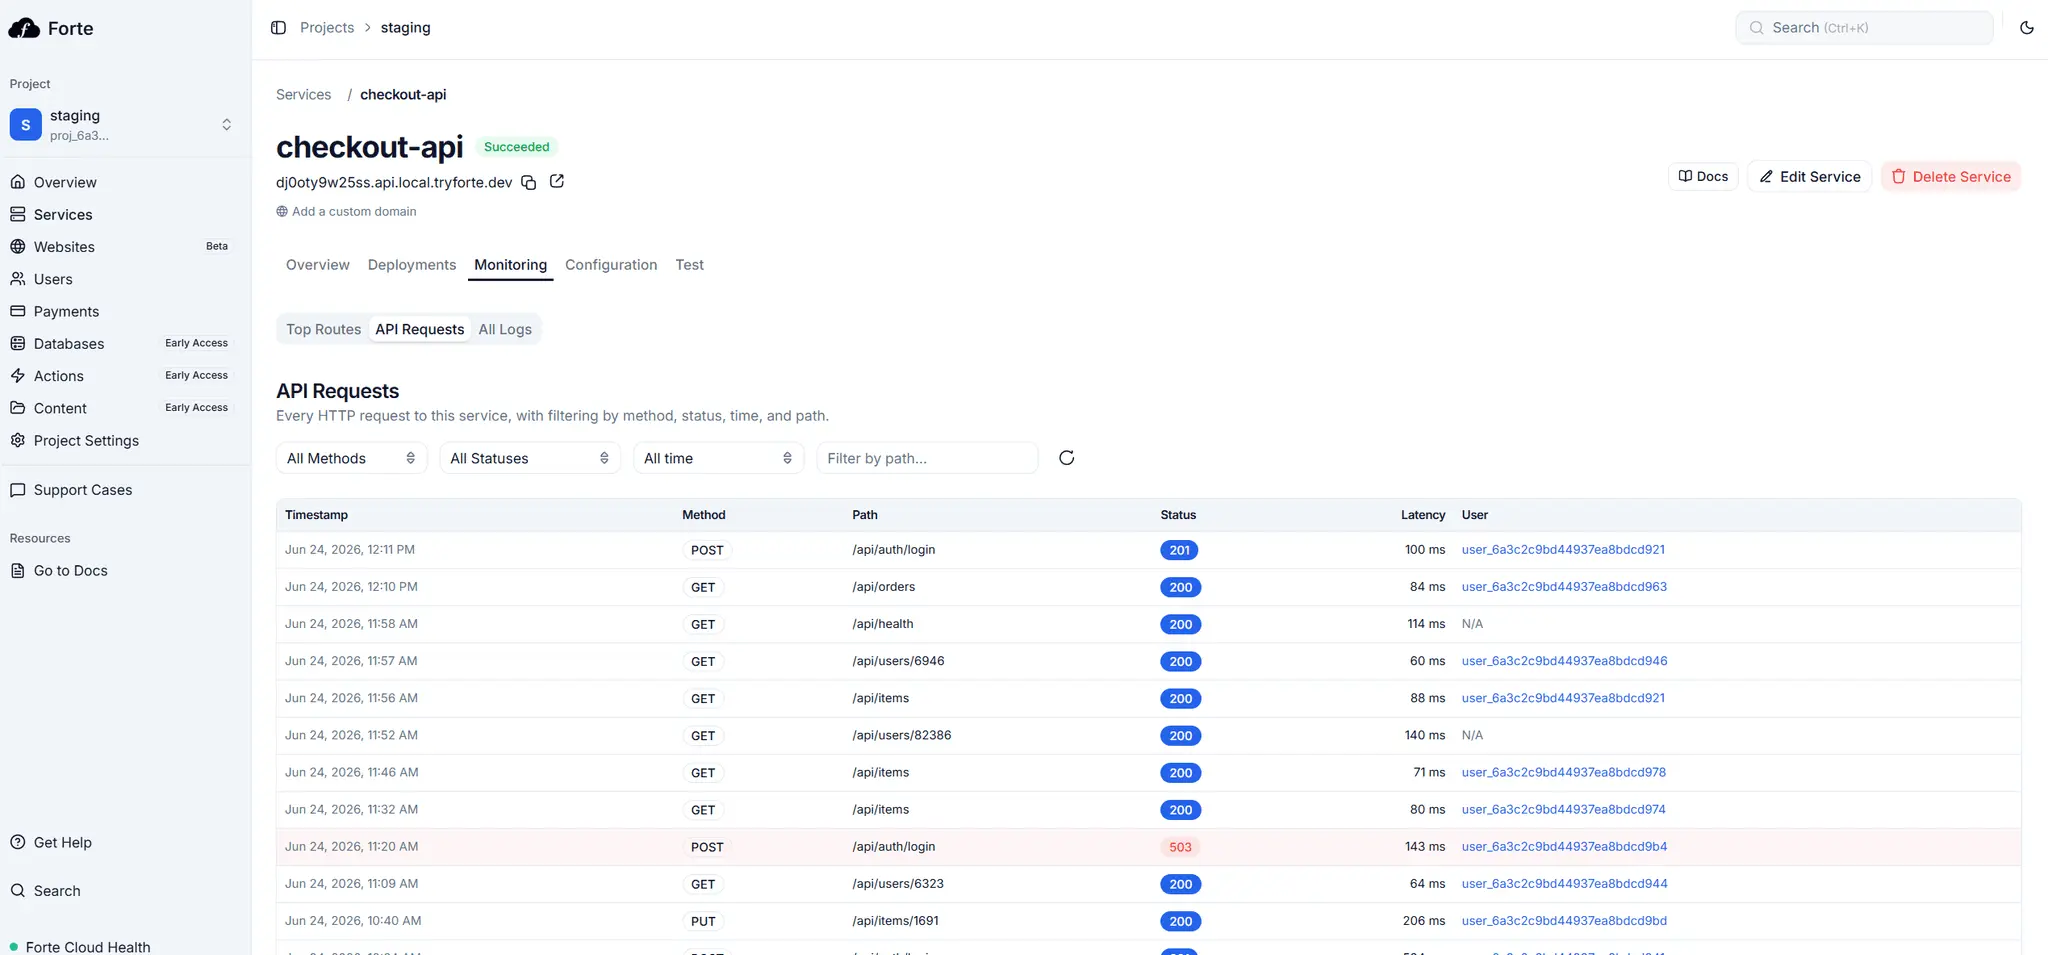Open the Test tab
This screenshot has height=955, width=2048.
click(x=689, y=265)
